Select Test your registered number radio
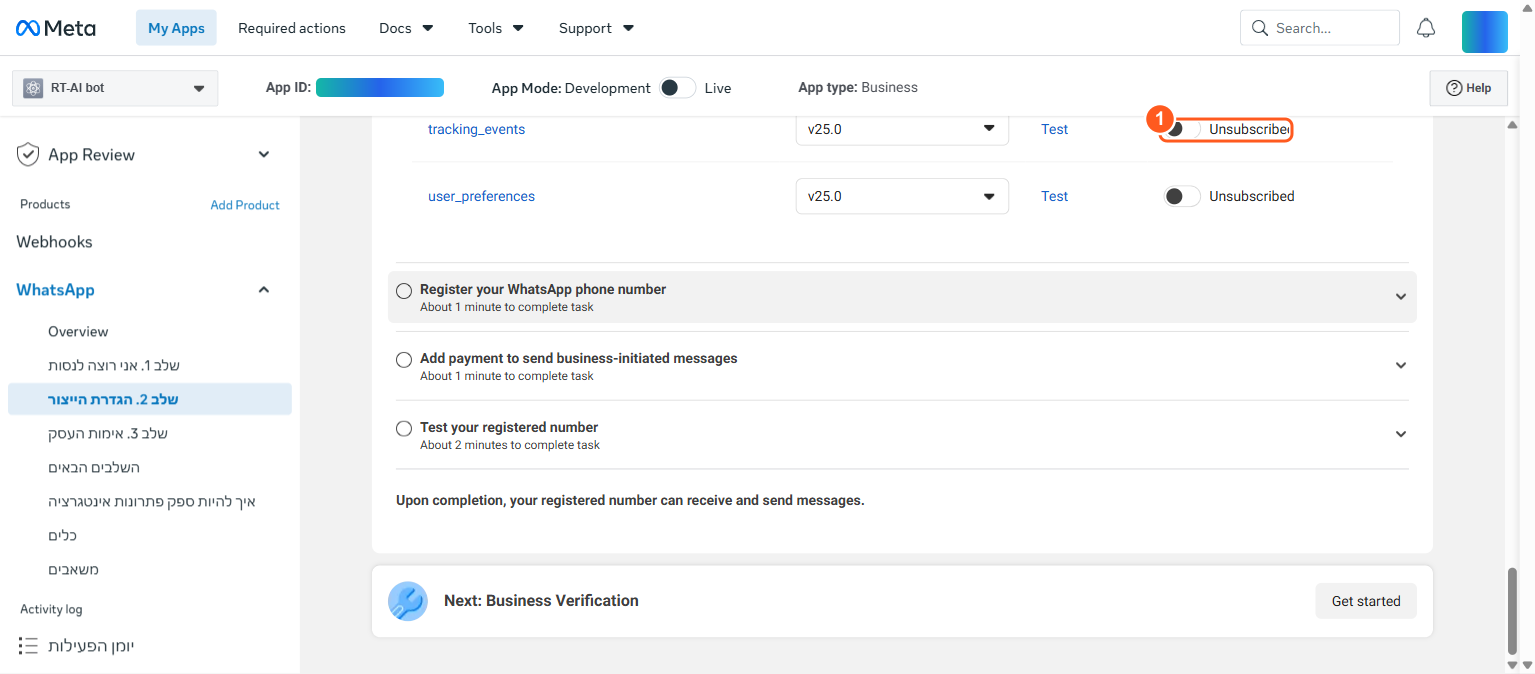This screenshot has height=674, width=1535. (404, 428)
